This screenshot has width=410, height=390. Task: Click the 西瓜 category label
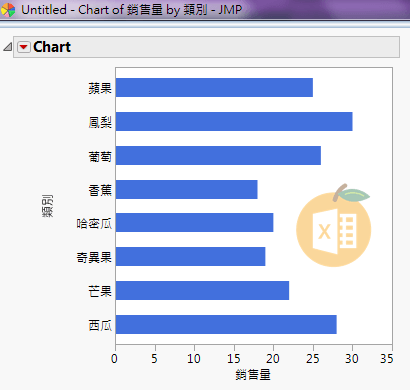coord(100,325)
